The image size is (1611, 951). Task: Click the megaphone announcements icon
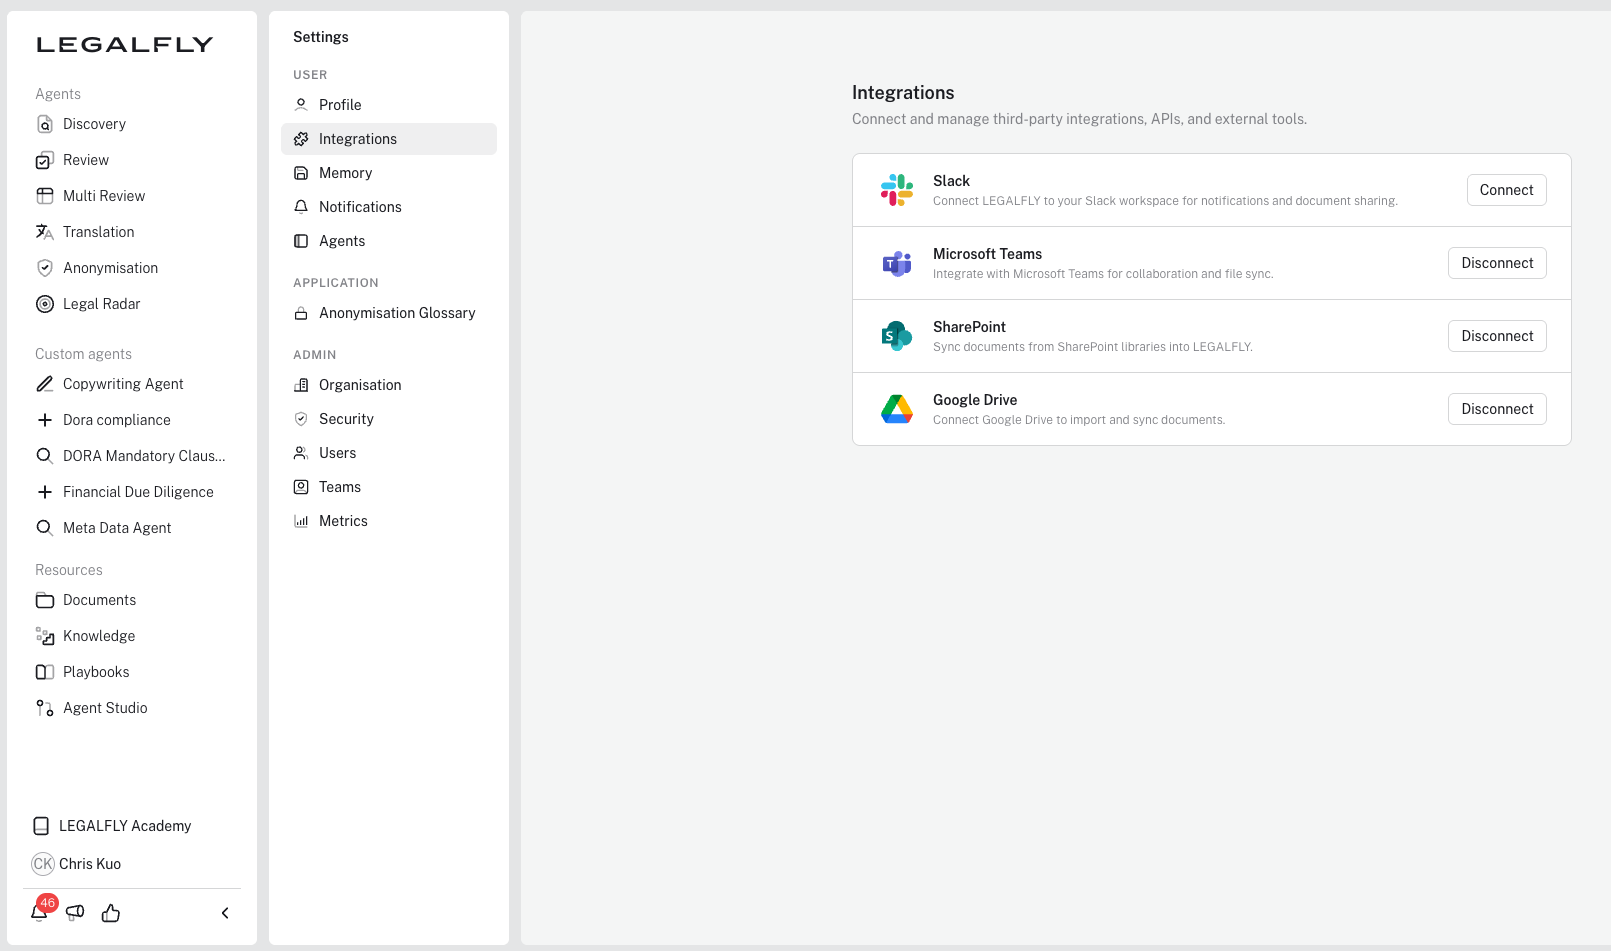coord(75,912)
